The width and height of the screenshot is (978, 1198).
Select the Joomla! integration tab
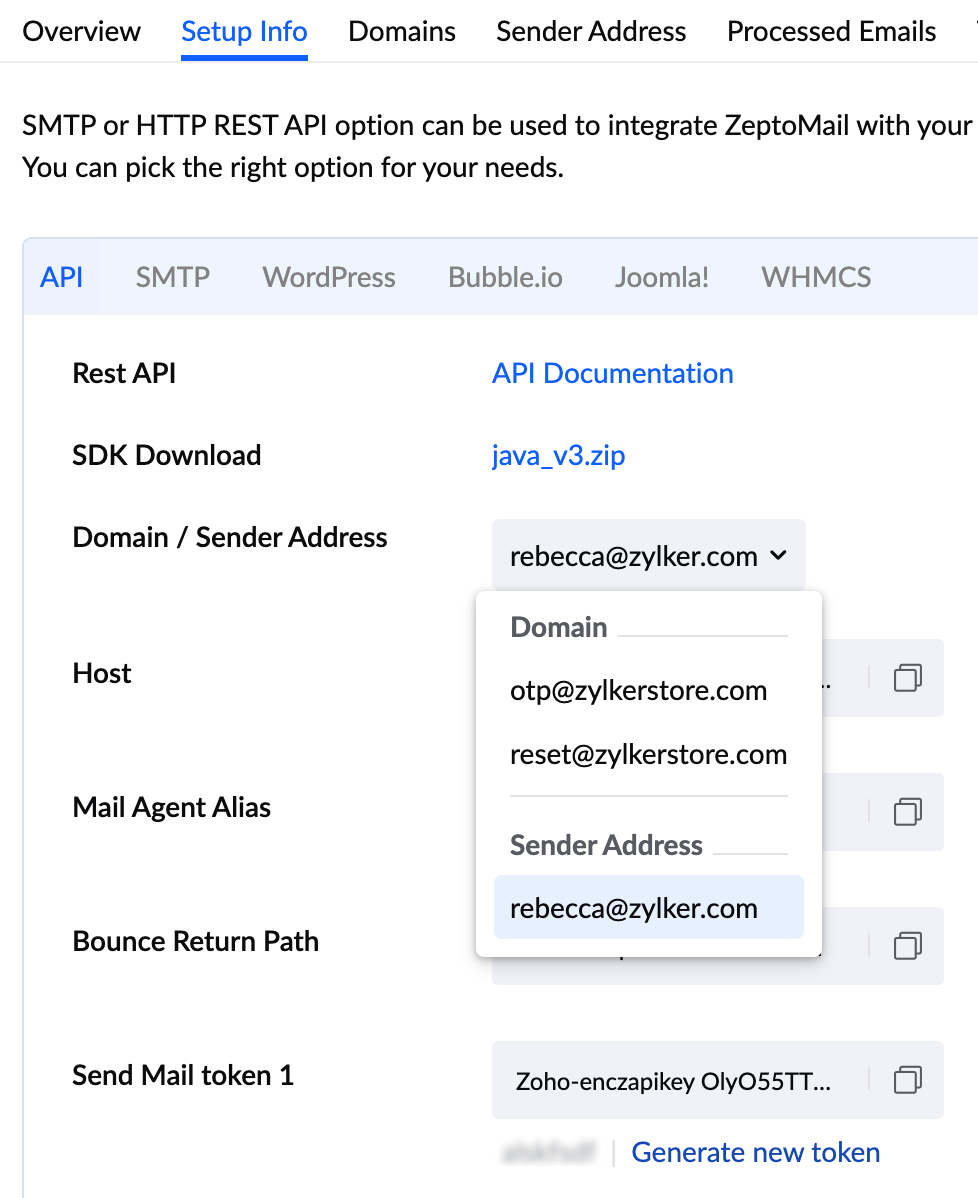(x=662, y=277)
